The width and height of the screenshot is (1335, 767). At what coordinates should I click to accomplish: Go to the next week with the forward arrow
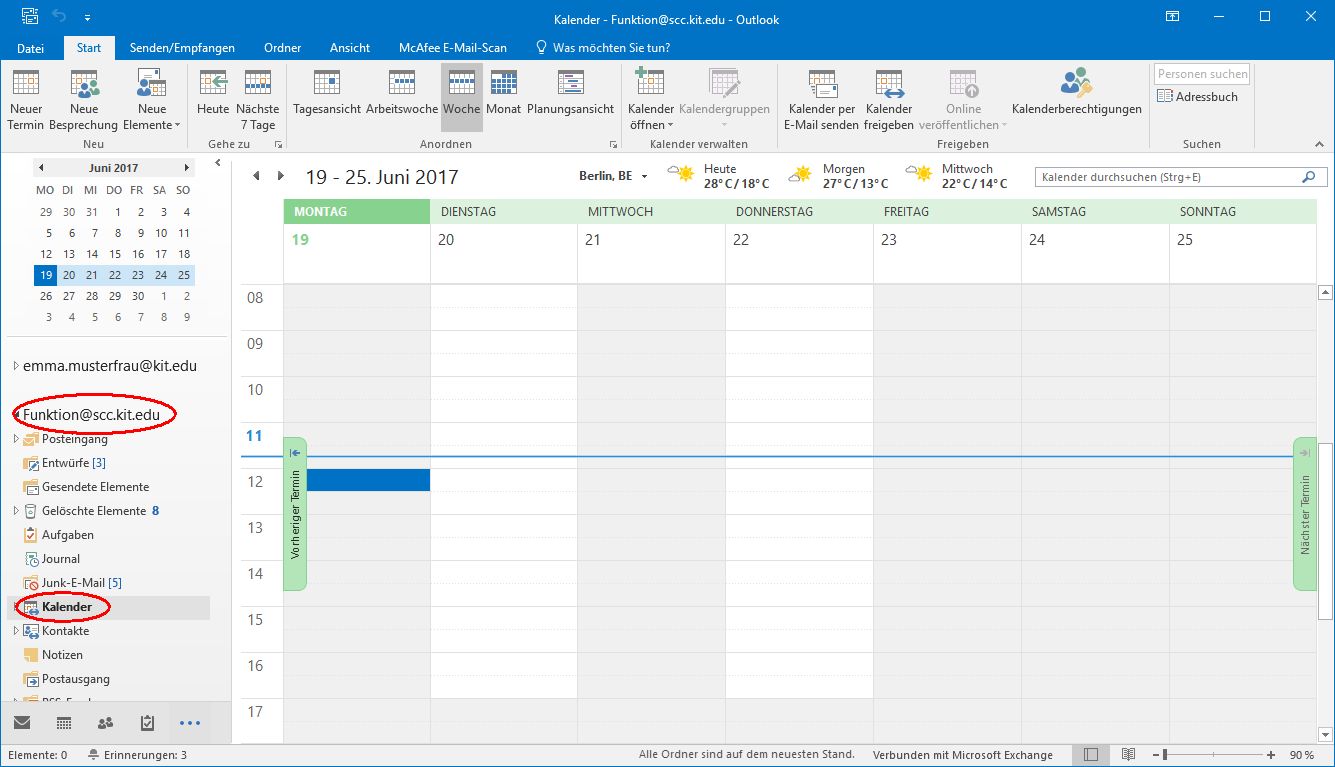(x=281, y=176)
